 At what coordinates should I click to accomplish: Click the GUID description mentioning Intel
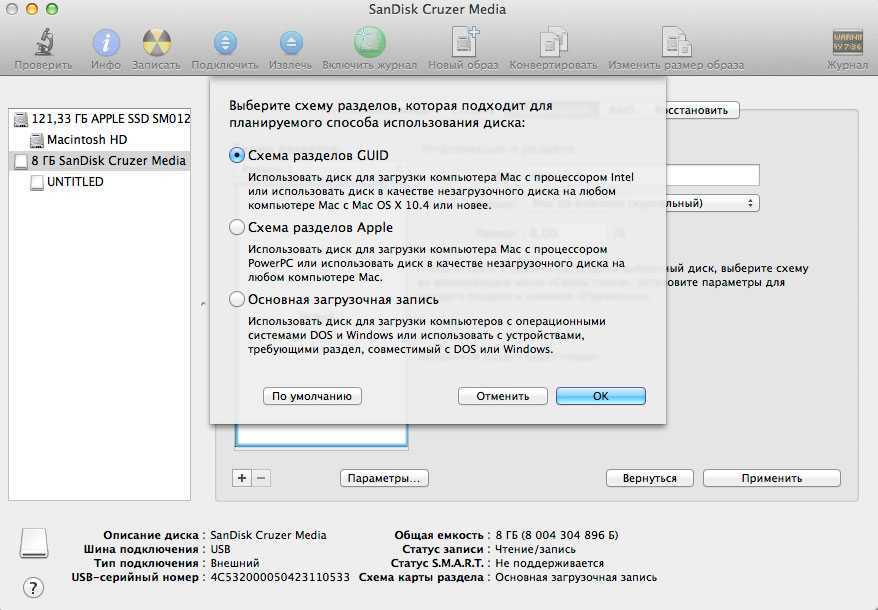click(441, 191)
